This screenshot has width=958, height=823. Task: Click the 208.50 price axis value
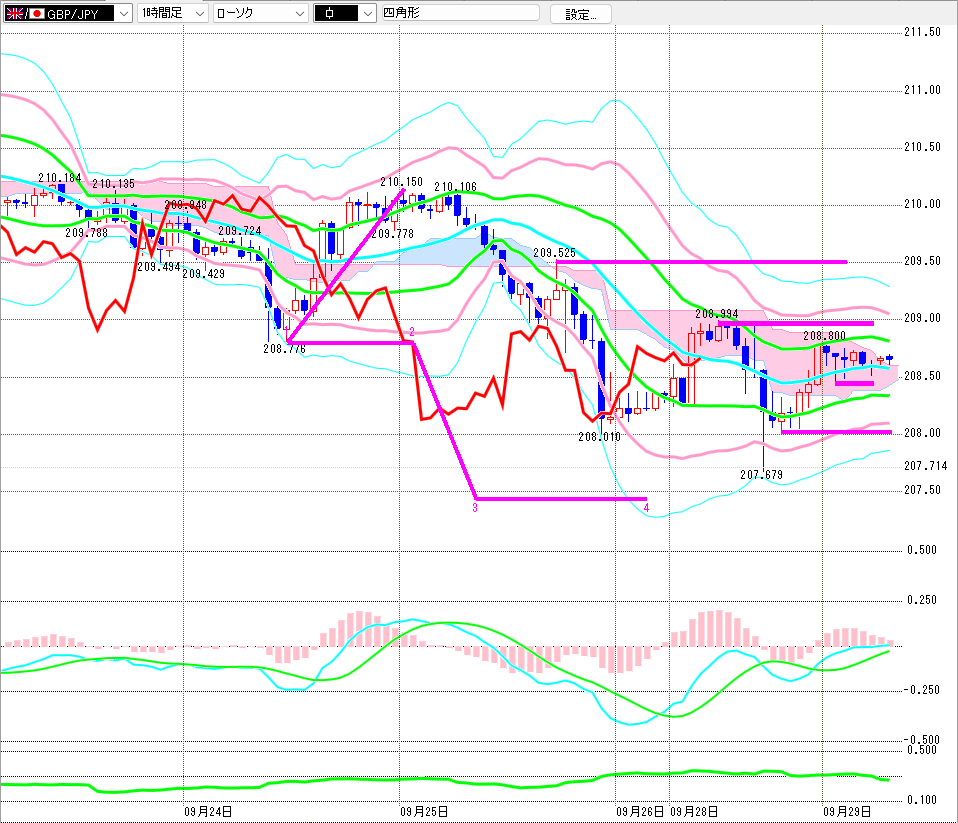(923, 376)
